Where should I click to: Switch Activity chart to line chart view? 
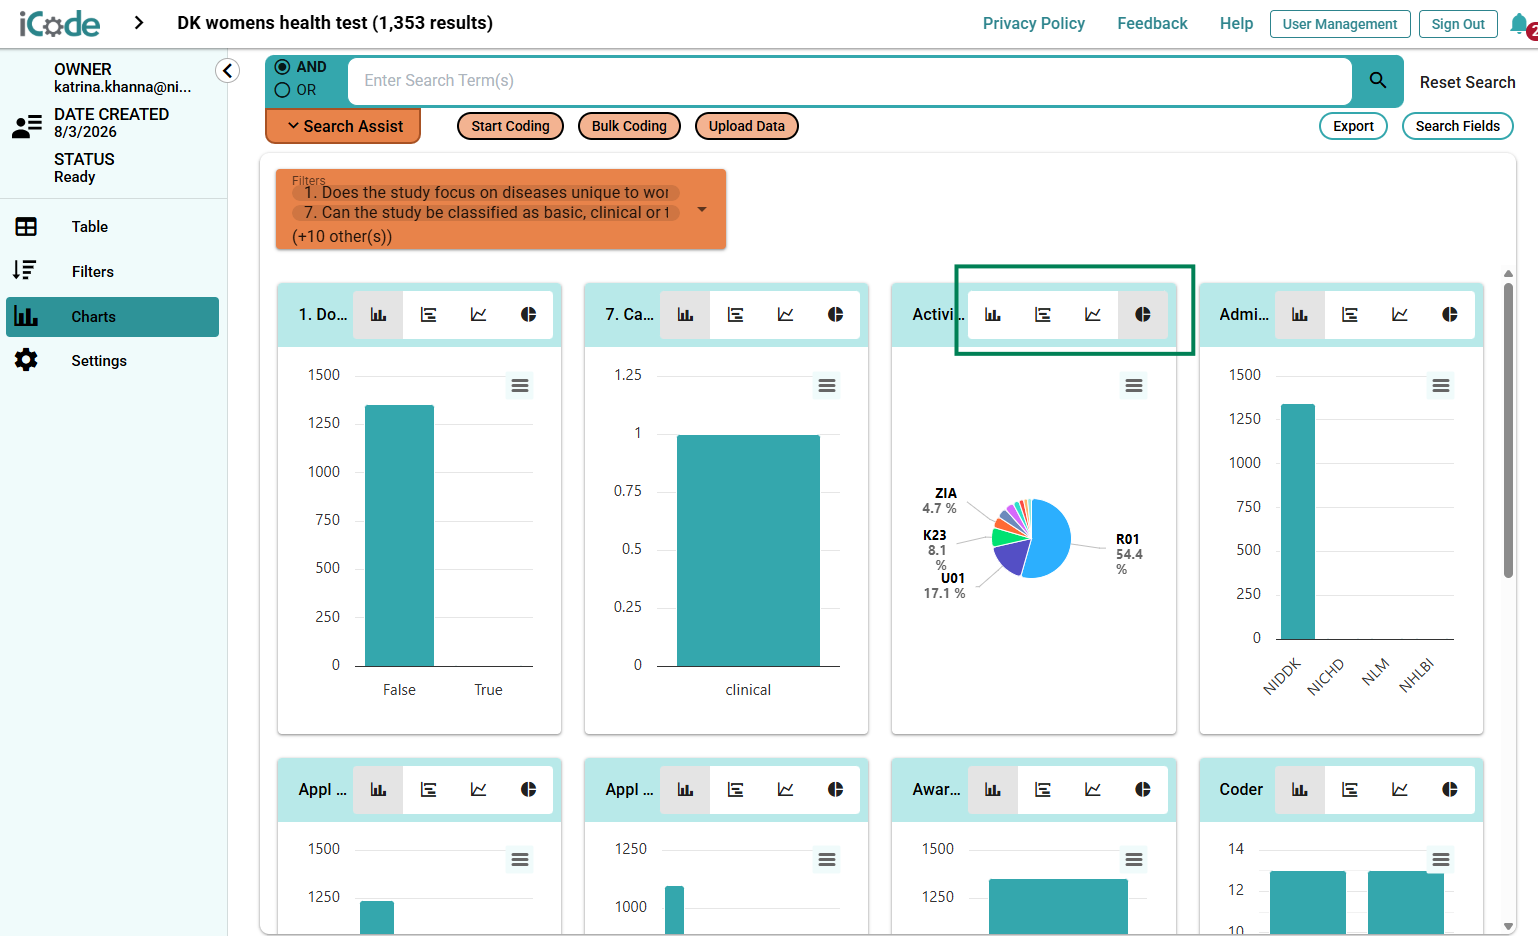coord(1093,315)
